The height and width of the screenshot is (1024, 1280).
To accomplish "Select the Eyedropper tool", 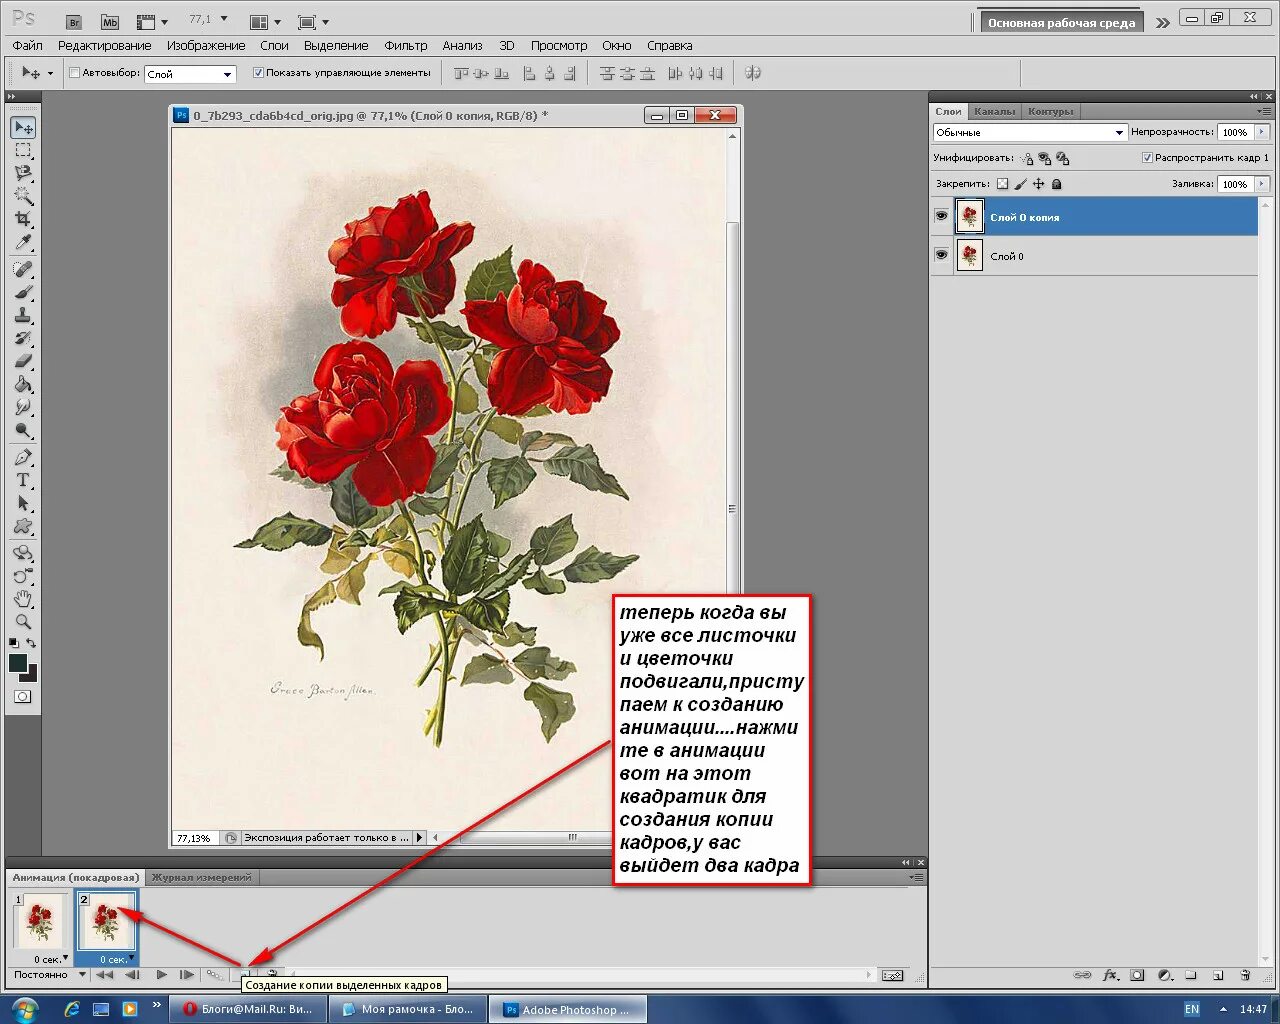I will point(23,242).
